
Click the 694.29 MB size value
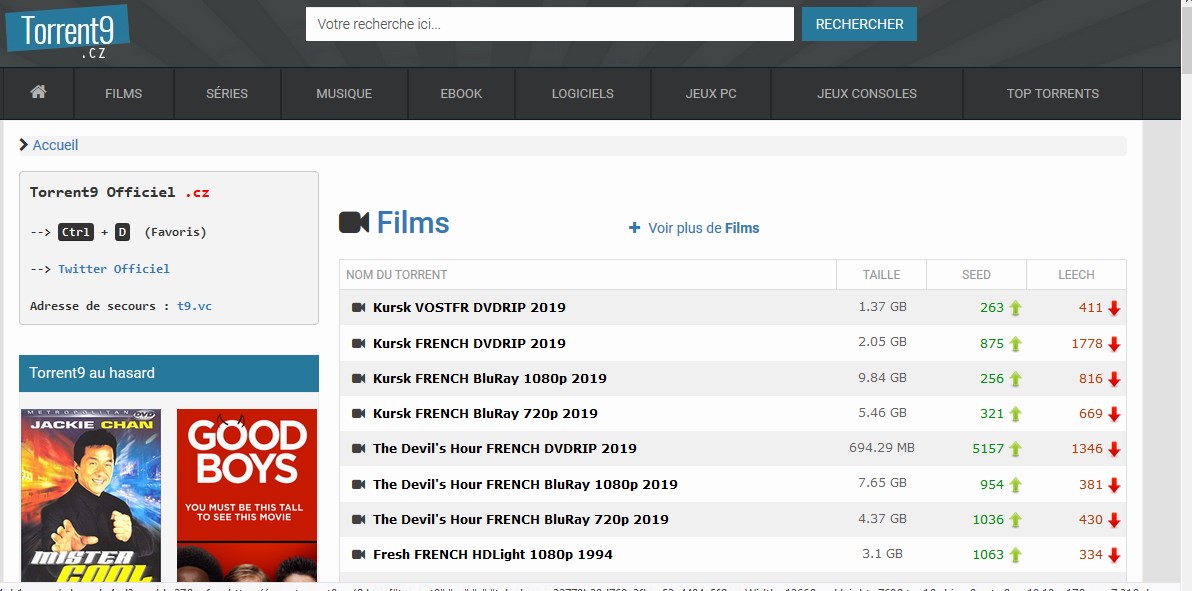click(x=882, y=447)
